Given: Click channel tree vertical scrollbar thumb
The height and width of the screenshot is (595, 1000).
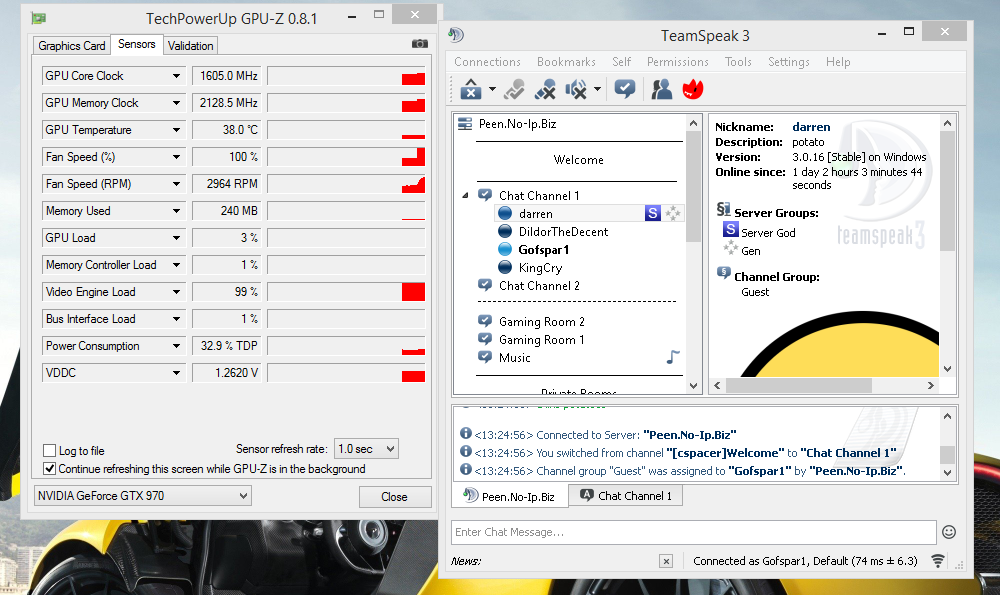Looking at the screenshot, I should (x=693, y=186).
